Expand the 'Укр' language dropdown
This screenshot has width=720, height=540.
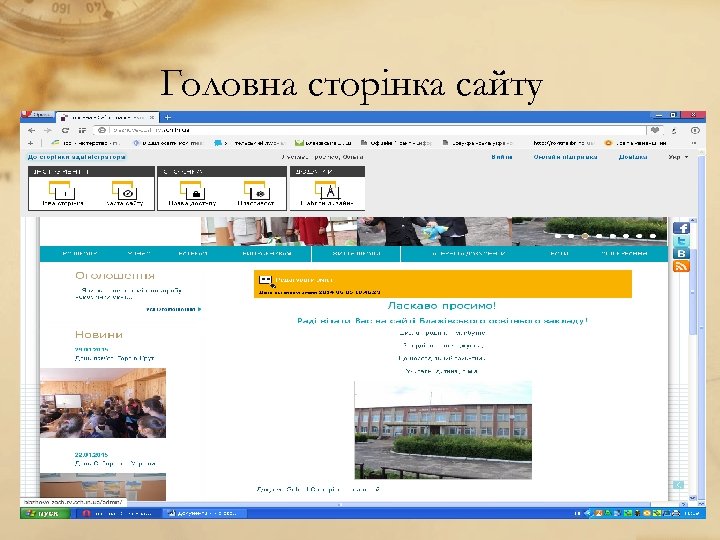(x=678, y=157)
